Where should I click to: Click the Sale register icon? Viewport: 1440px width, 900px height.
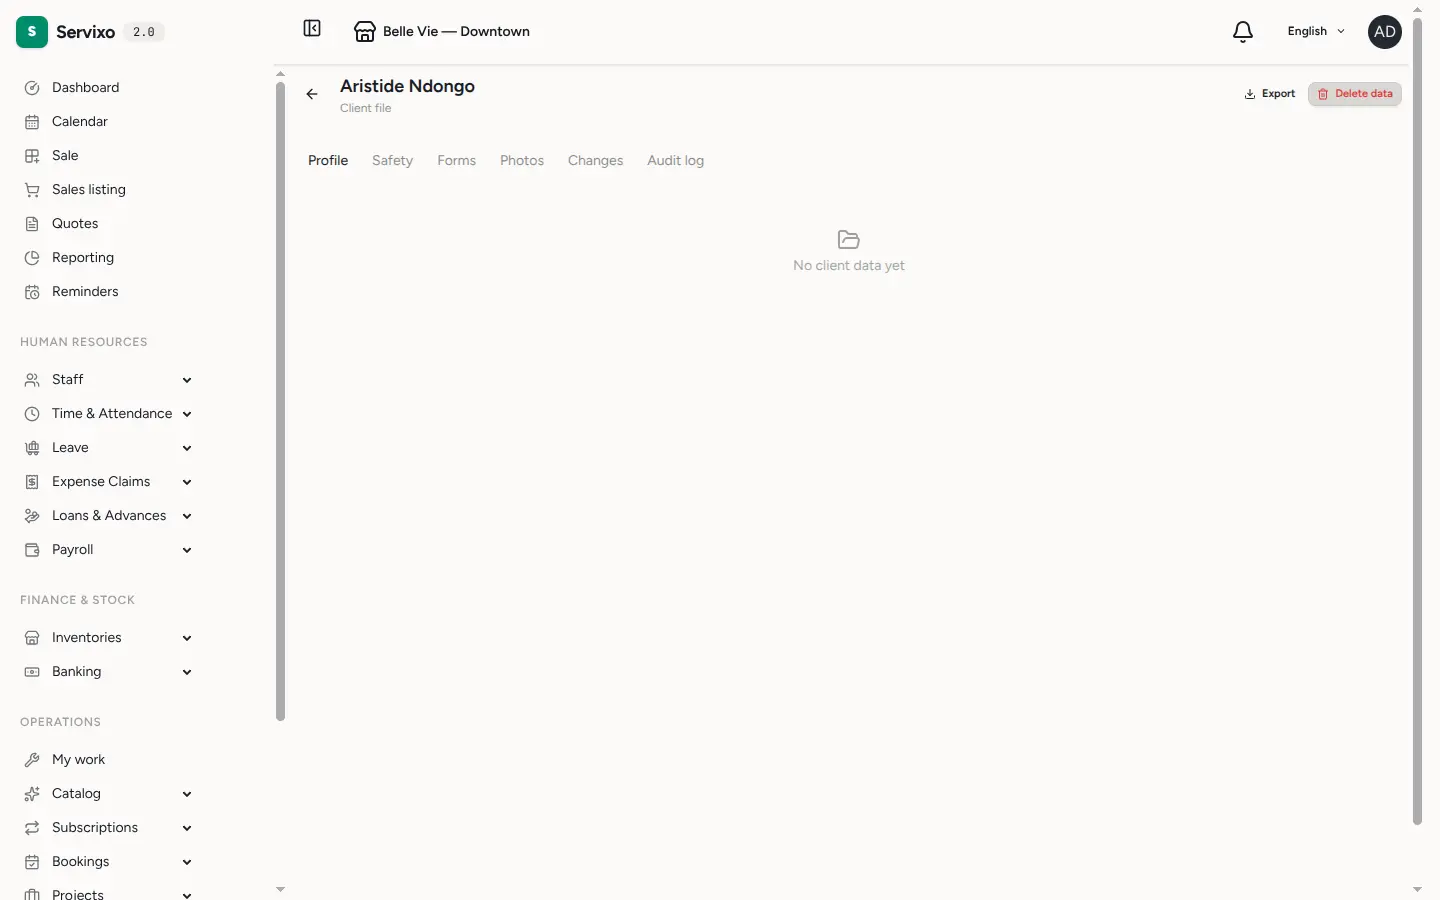(x=32, y=156)
